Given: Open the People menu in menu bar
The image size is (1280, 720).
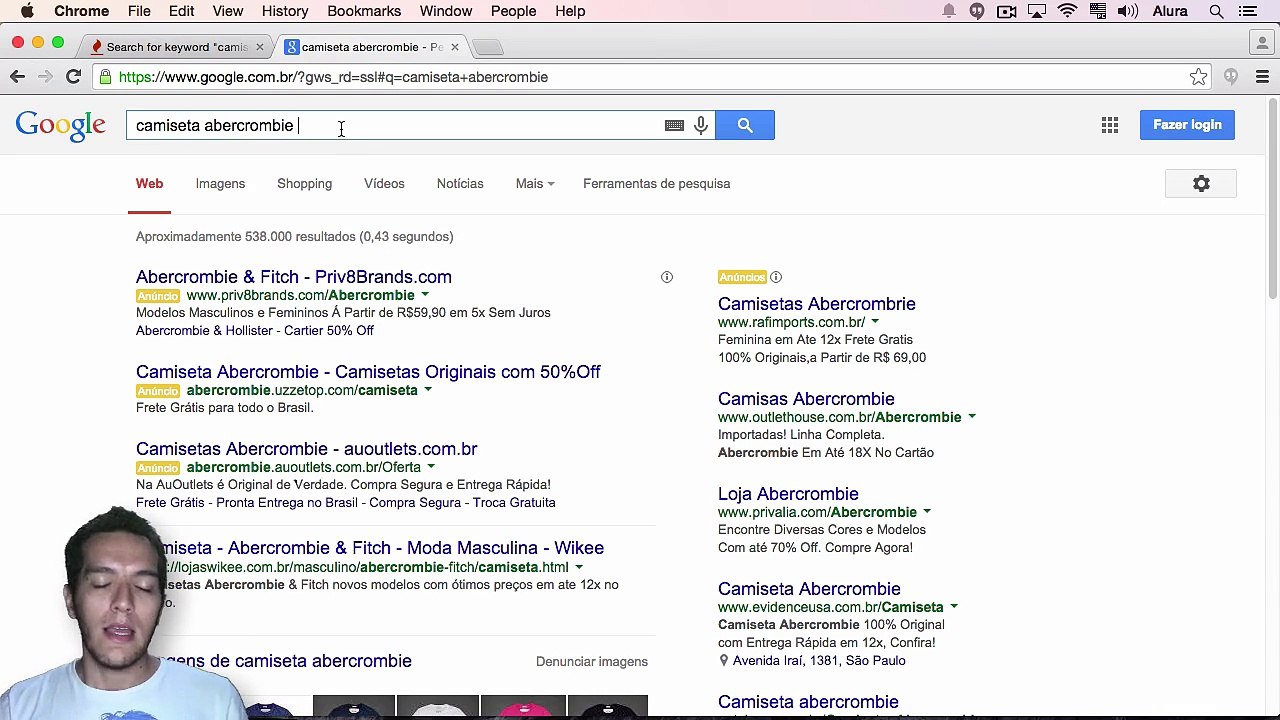Looking at the screenshot, I should [x=514, y=11].
